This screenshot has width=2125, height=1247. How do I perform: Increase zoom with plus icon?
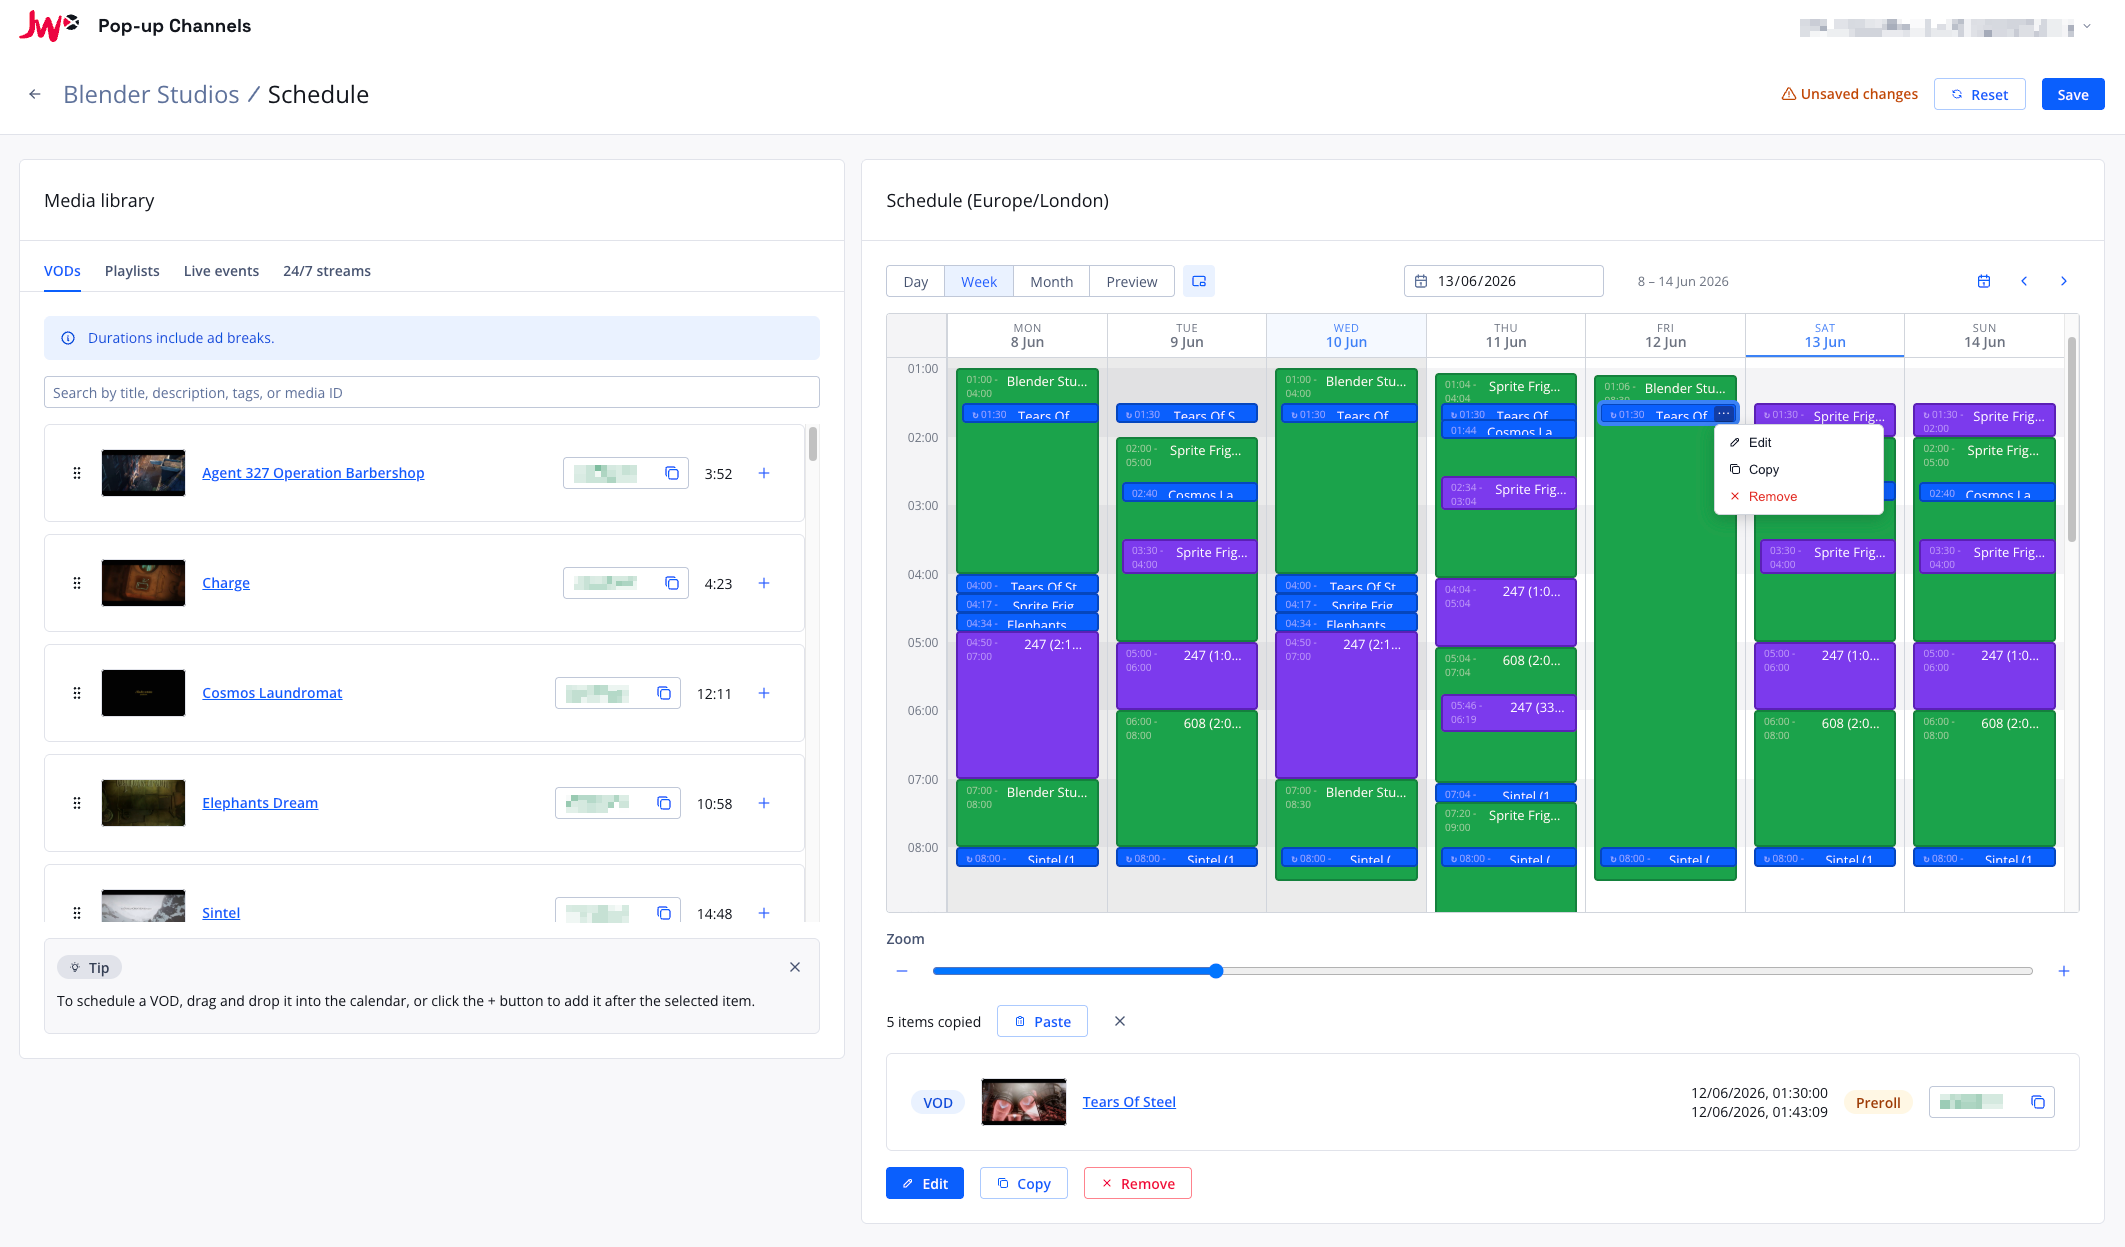[x=2064, y=971]
